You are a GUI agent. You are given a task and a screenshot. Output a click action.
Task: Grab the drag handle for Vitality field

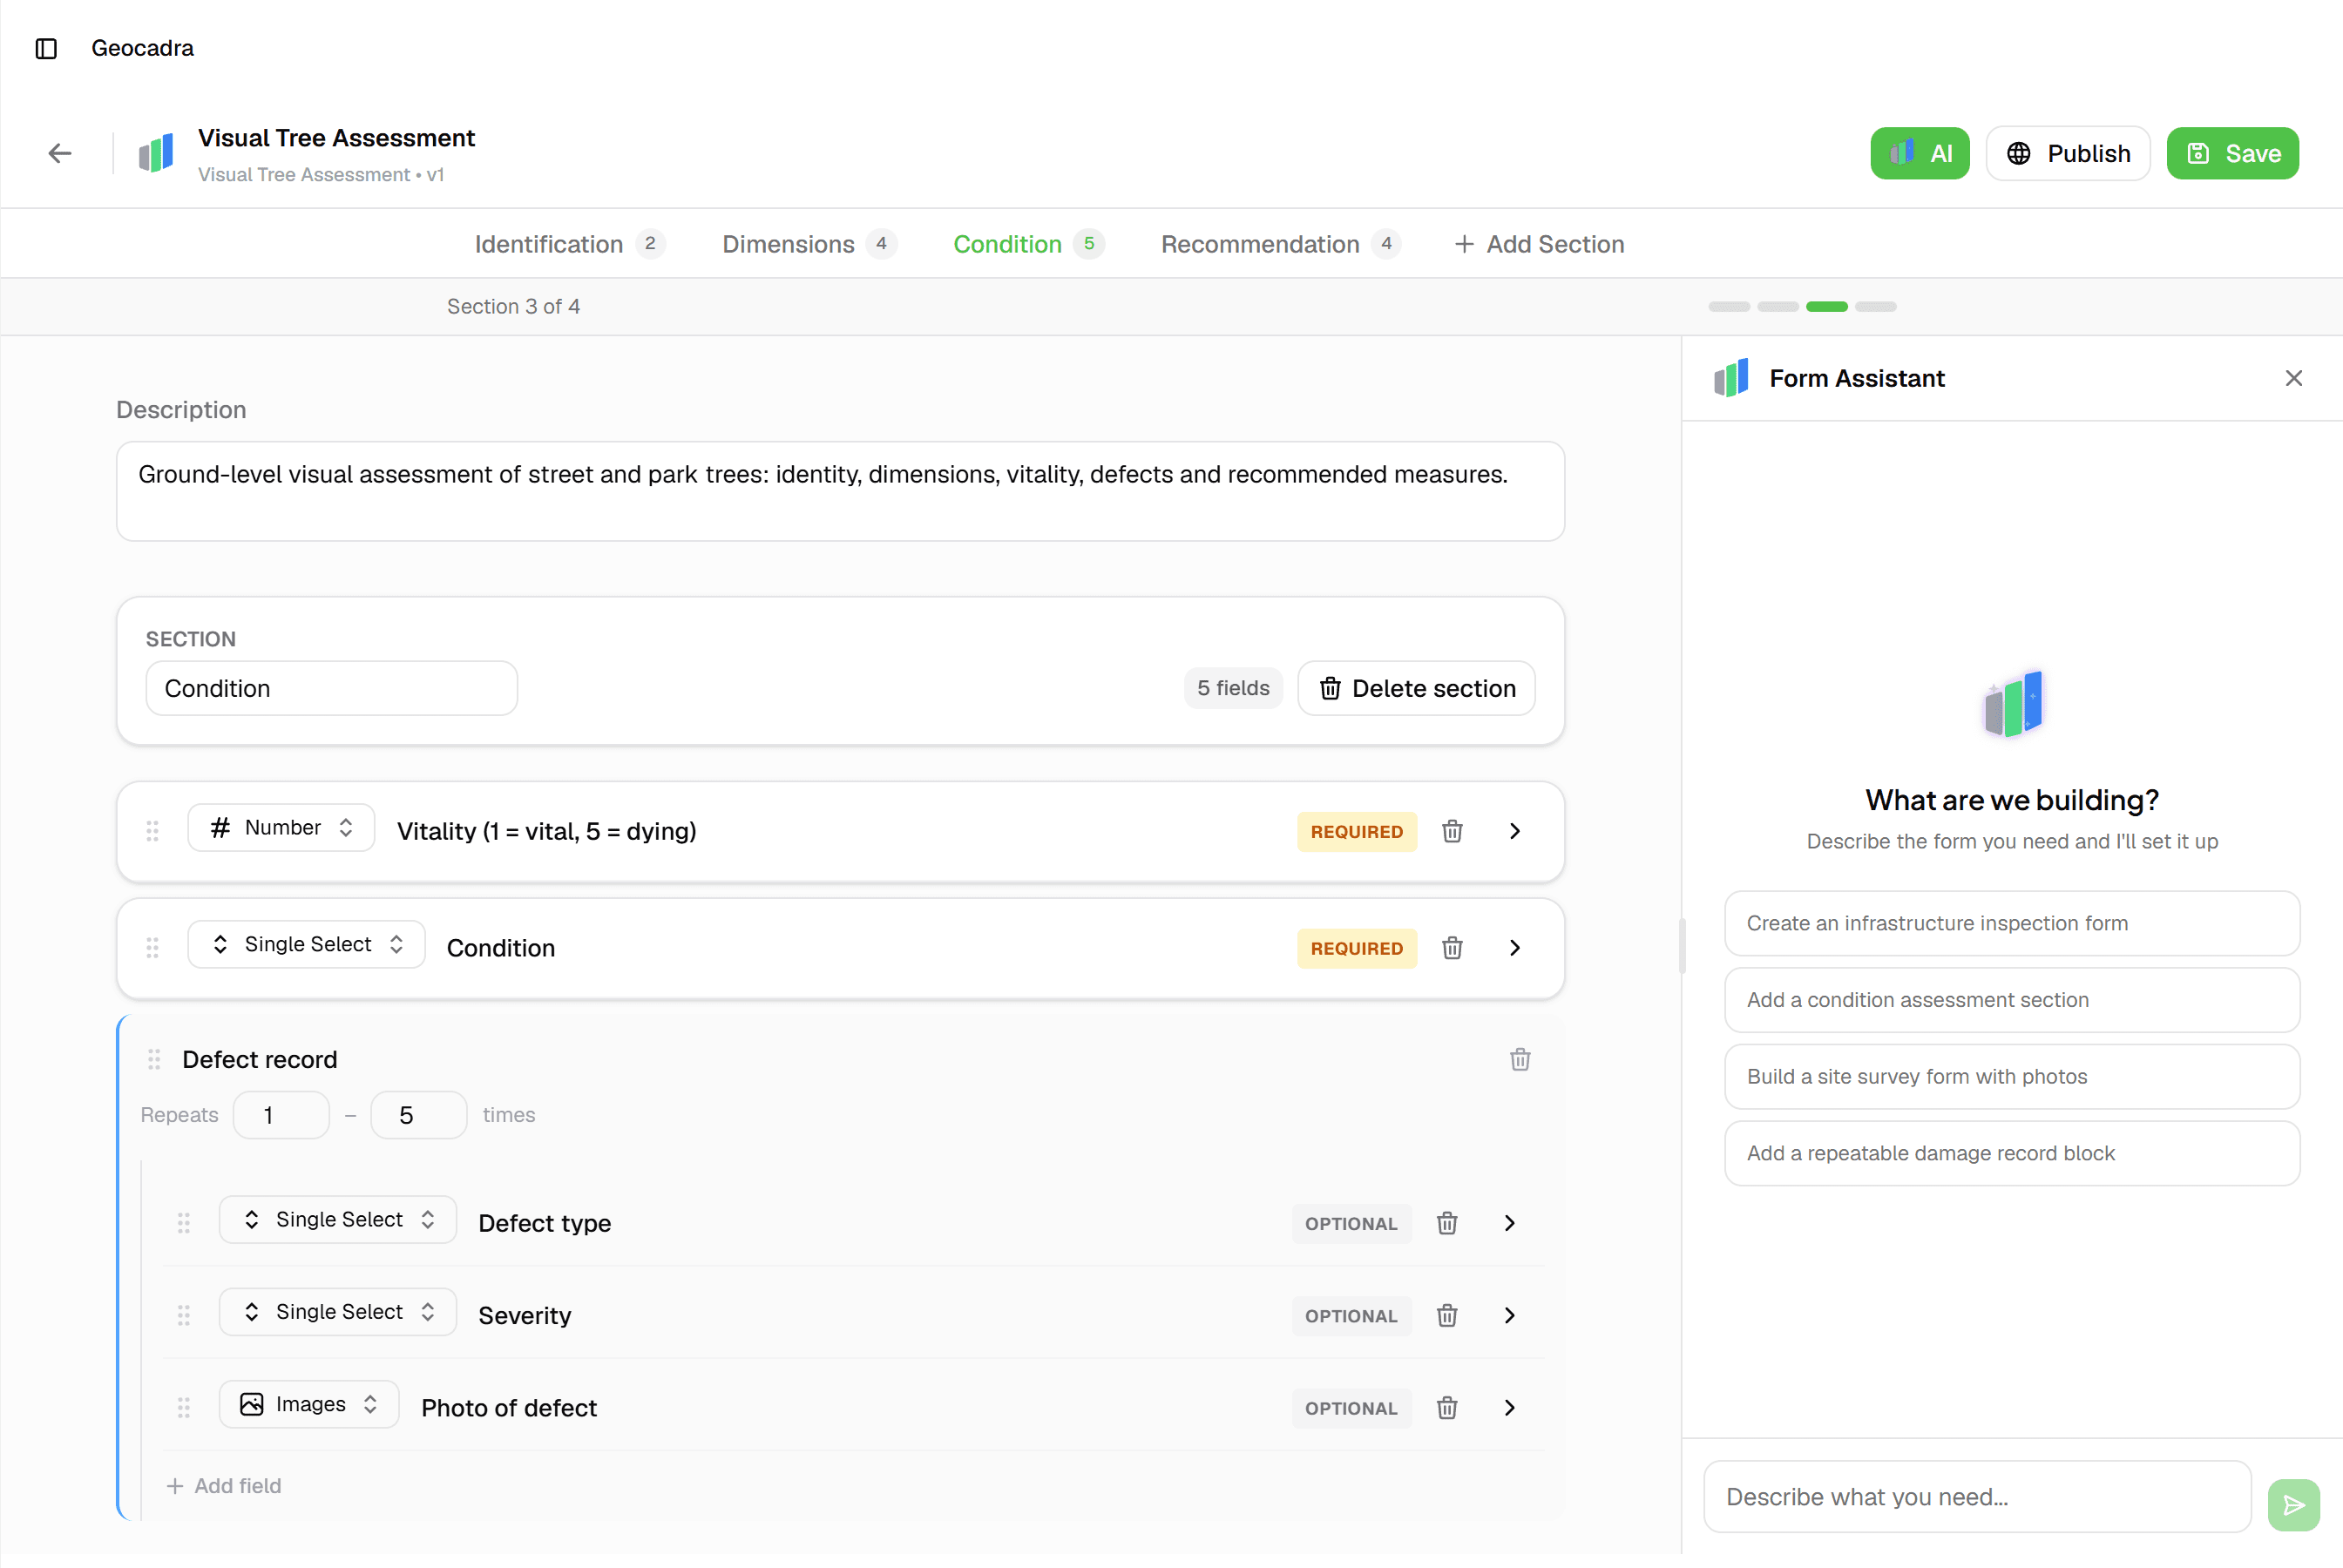[x=152, y=831]
